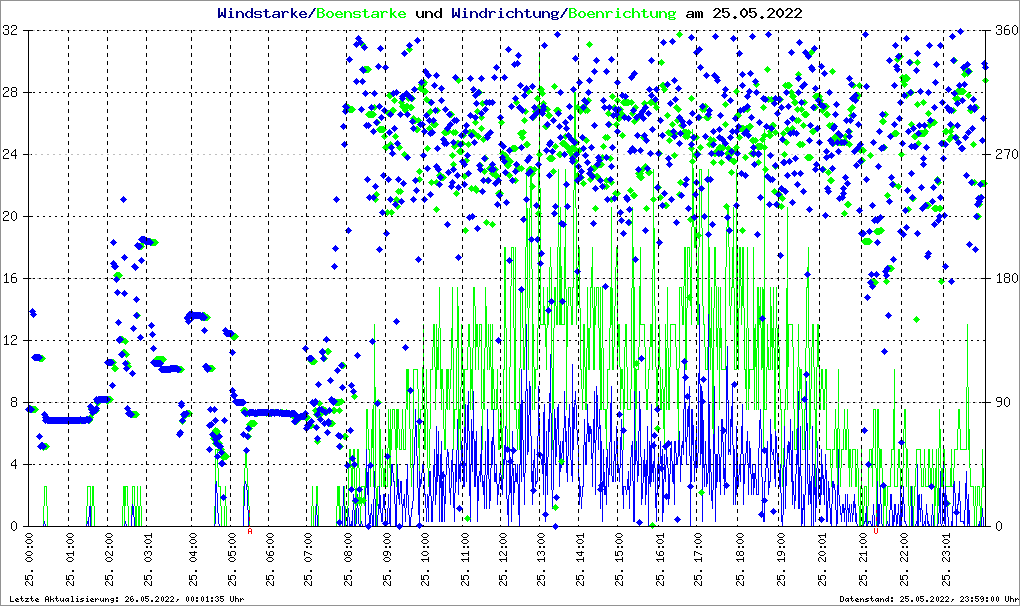This screenshot has height=606, width=1020.
Task: Click the red sunset marker 'U'
Action: [x=876, y=531]
